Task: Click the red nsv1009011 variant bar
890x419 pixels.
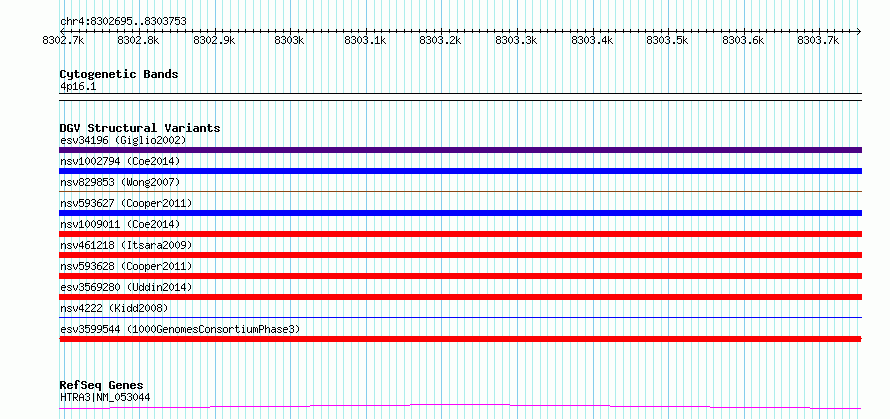Action: coord(460,234)
